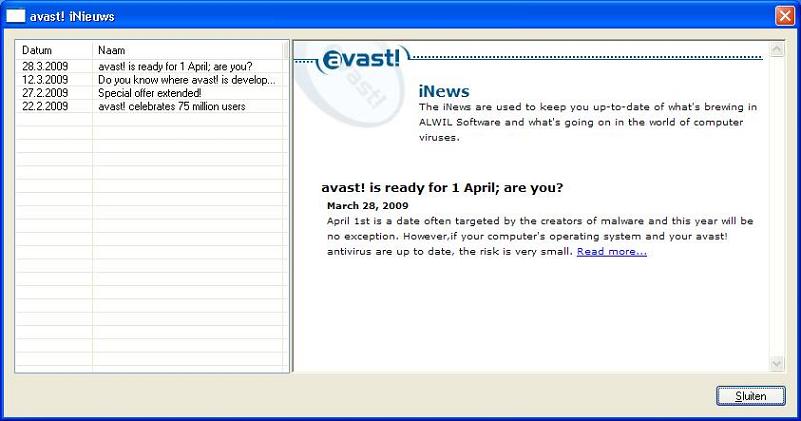Click the 22.2.2009 date cell
Image resolution: width=801 pixels, height=421 pixels.
45,106
